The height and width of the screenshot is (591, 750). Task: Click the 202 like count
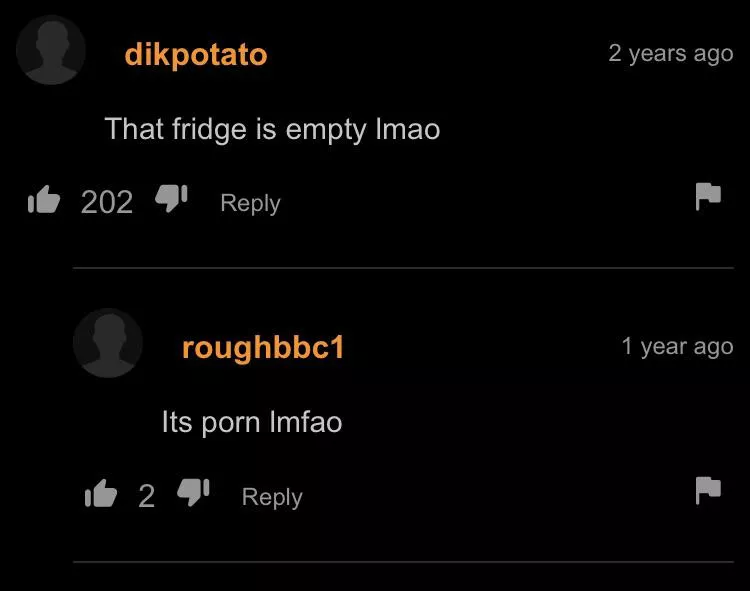point(107,202)
